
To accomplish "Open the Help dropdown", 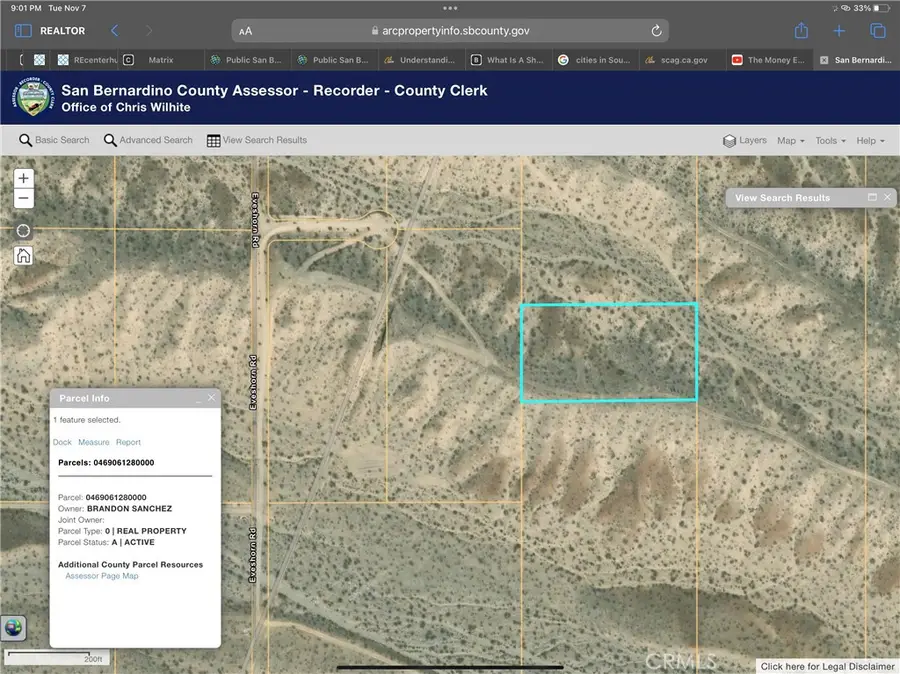I will coord(869,140).
